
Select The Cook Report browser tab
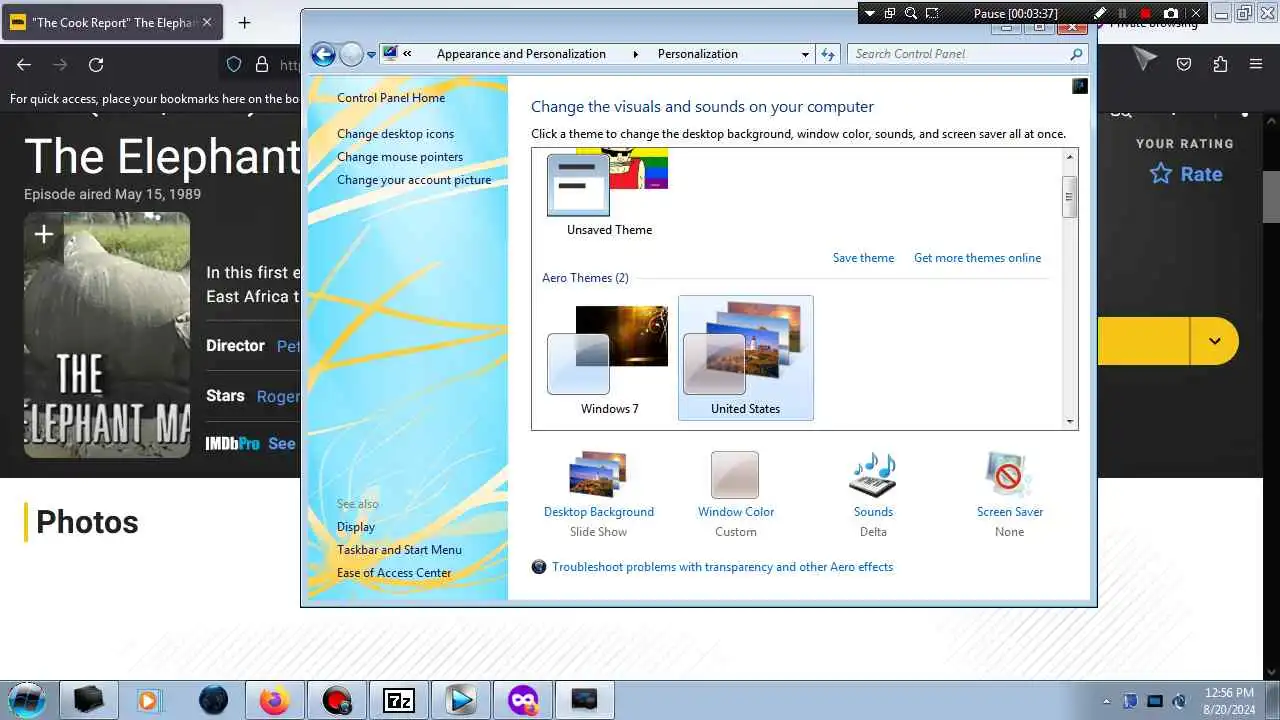click(113, 22)
